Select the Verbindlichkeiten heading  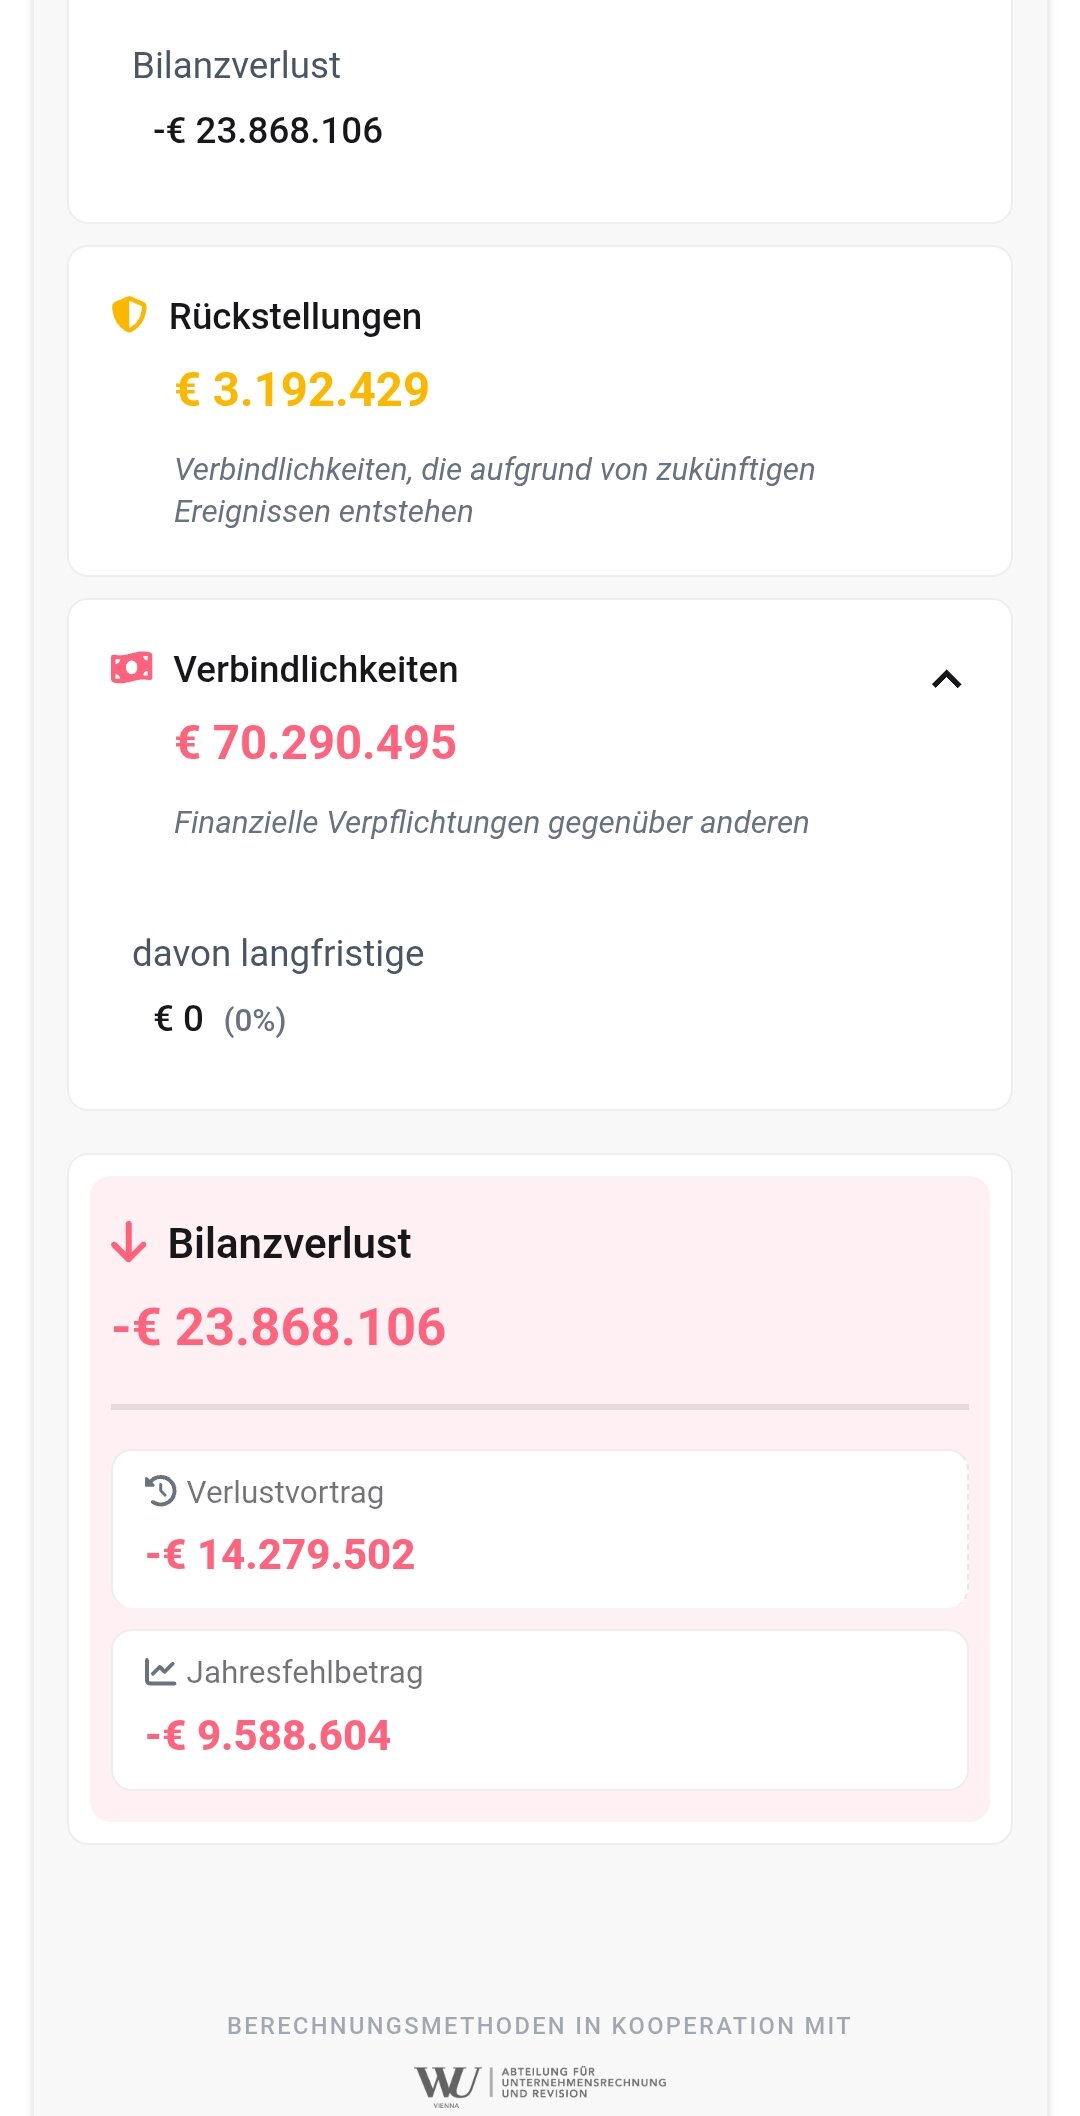click(316, 669)
